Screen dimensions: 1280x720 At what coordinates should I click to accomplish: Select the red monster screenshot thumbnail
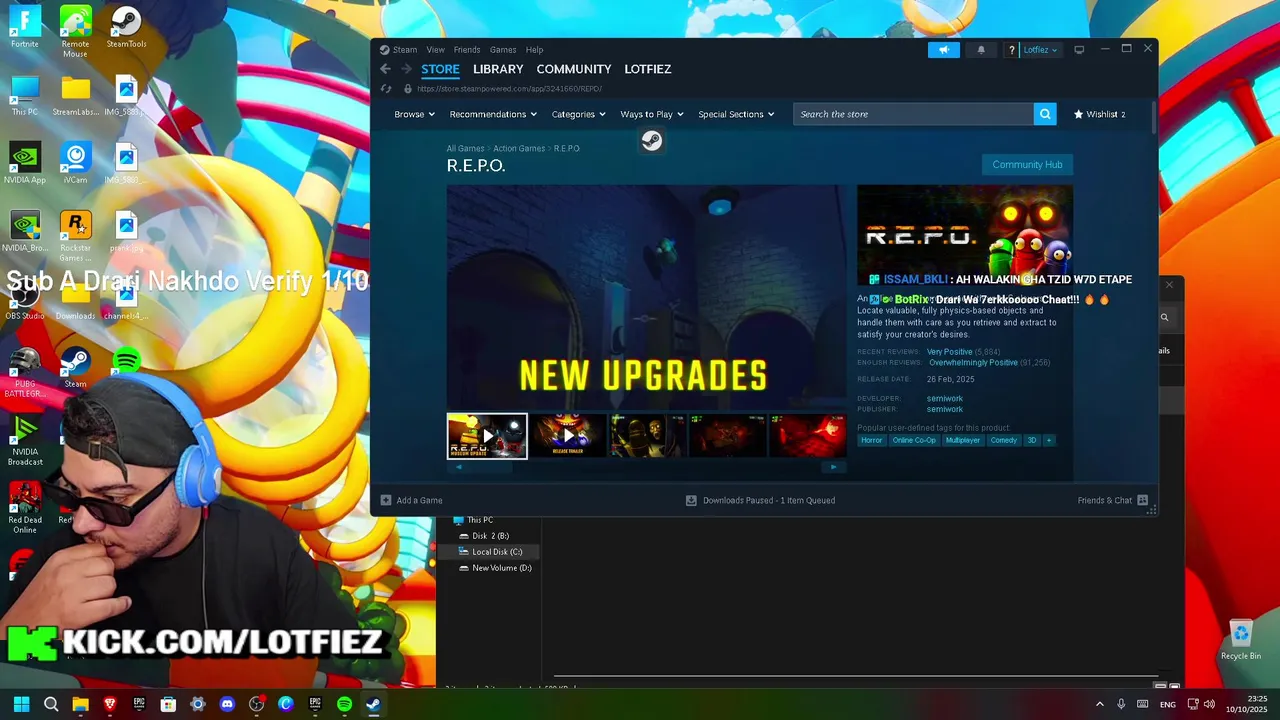pos(807,436)
